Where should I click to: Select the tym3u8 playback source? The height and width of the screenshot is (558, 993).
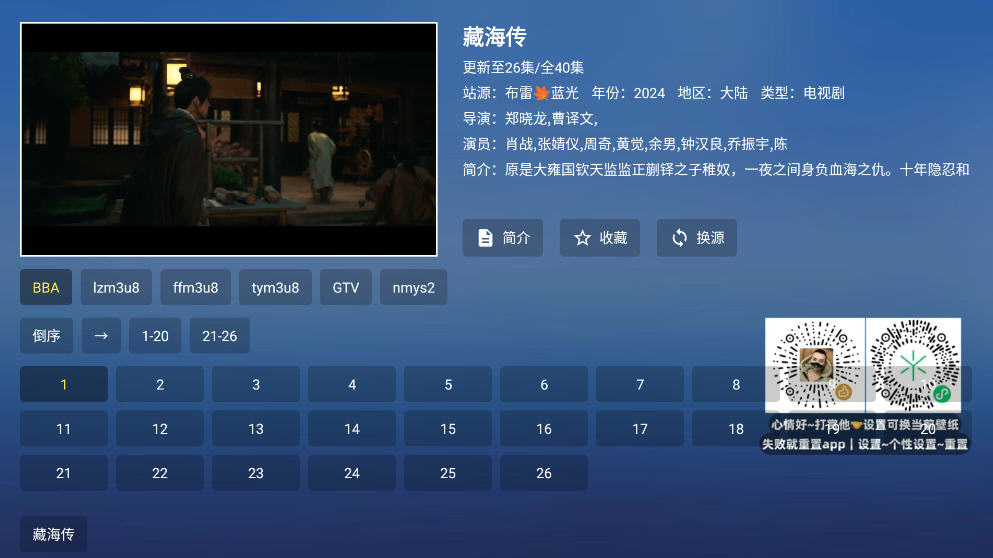pyautogui.click(x=275, y=288)
